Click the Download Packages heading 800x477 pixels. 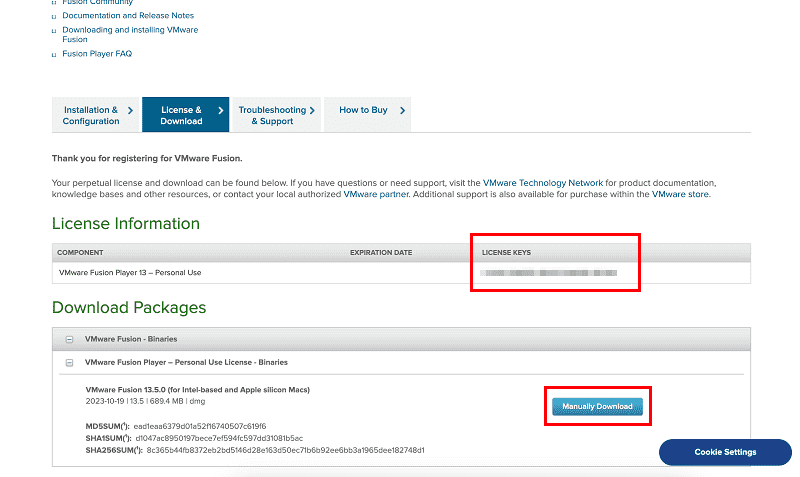[x=129, y=308]
